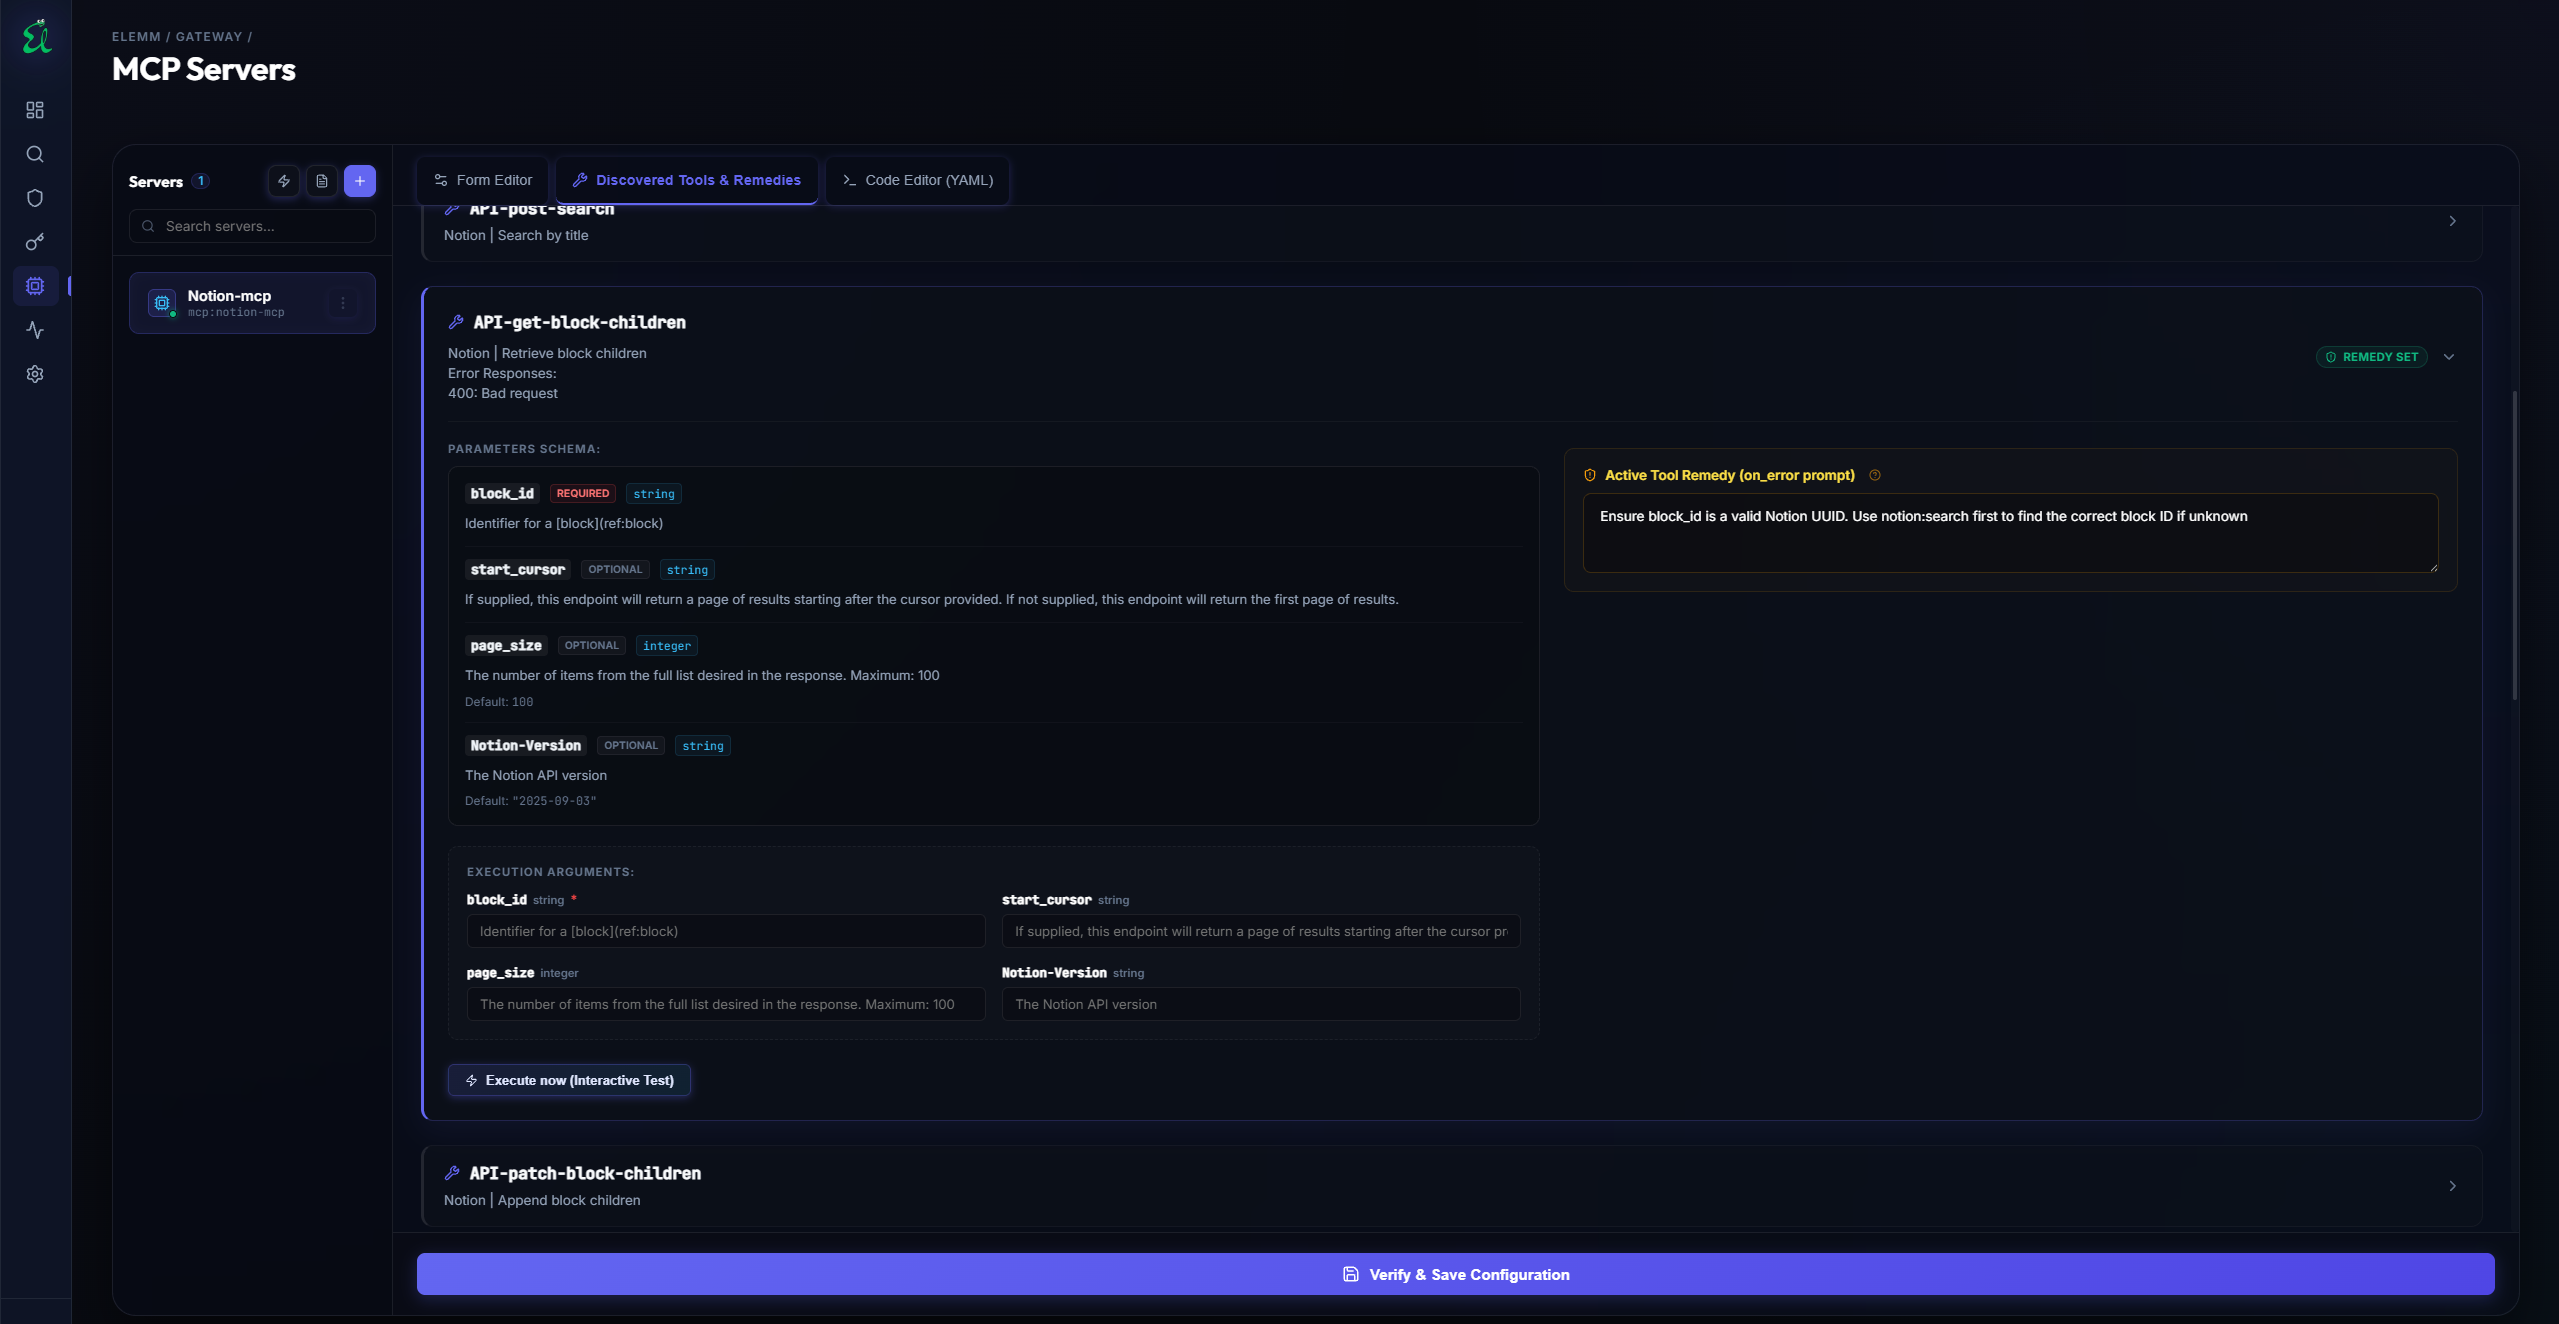Click the API-patch-block-children title
The image size is (2559, 1324).
(585, 1173)
